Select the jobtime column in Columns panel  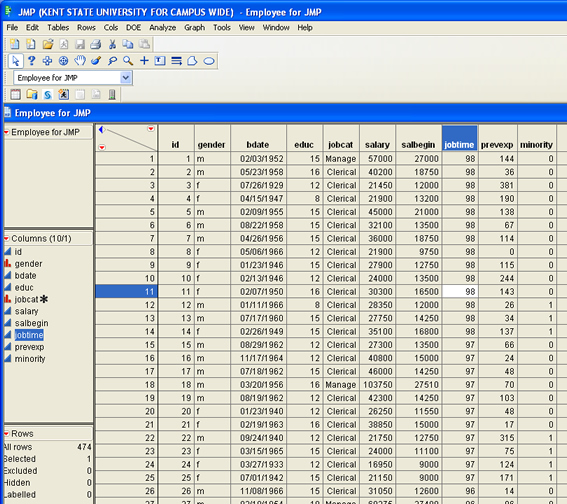[29, 335]
